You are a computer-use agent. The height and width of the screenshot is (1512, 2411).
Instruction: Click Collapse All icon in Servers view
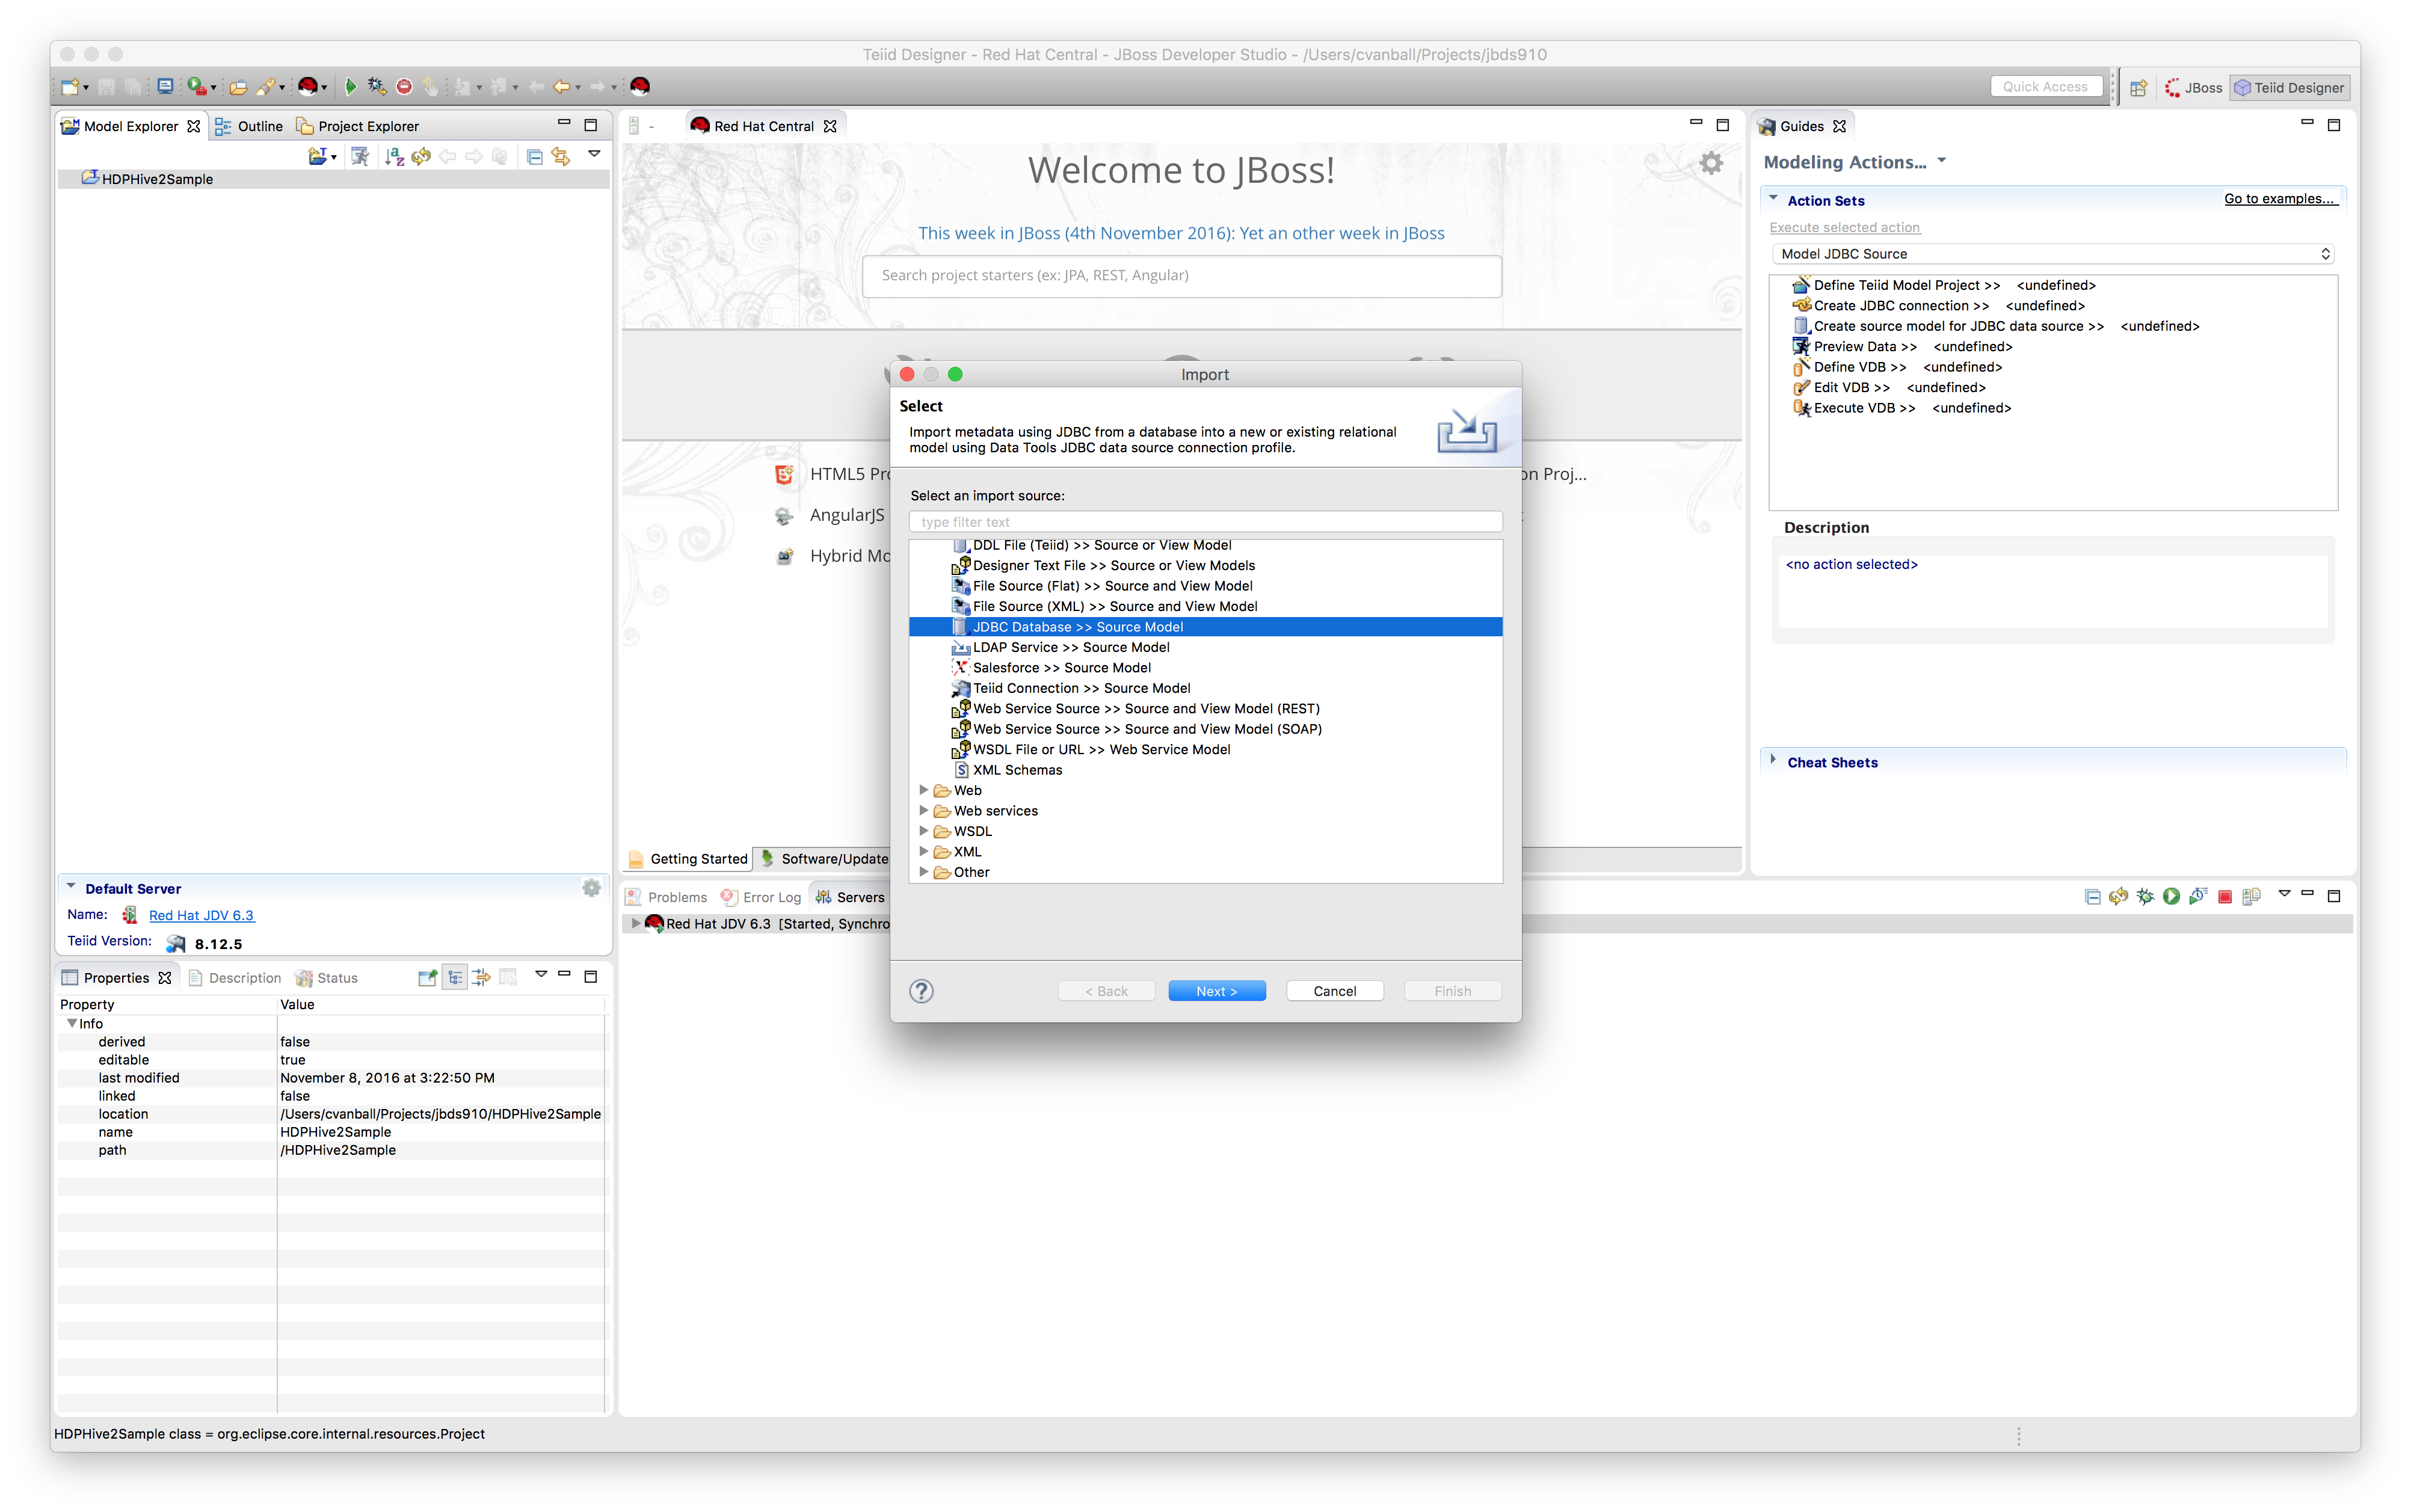[x=2093, y=896]
